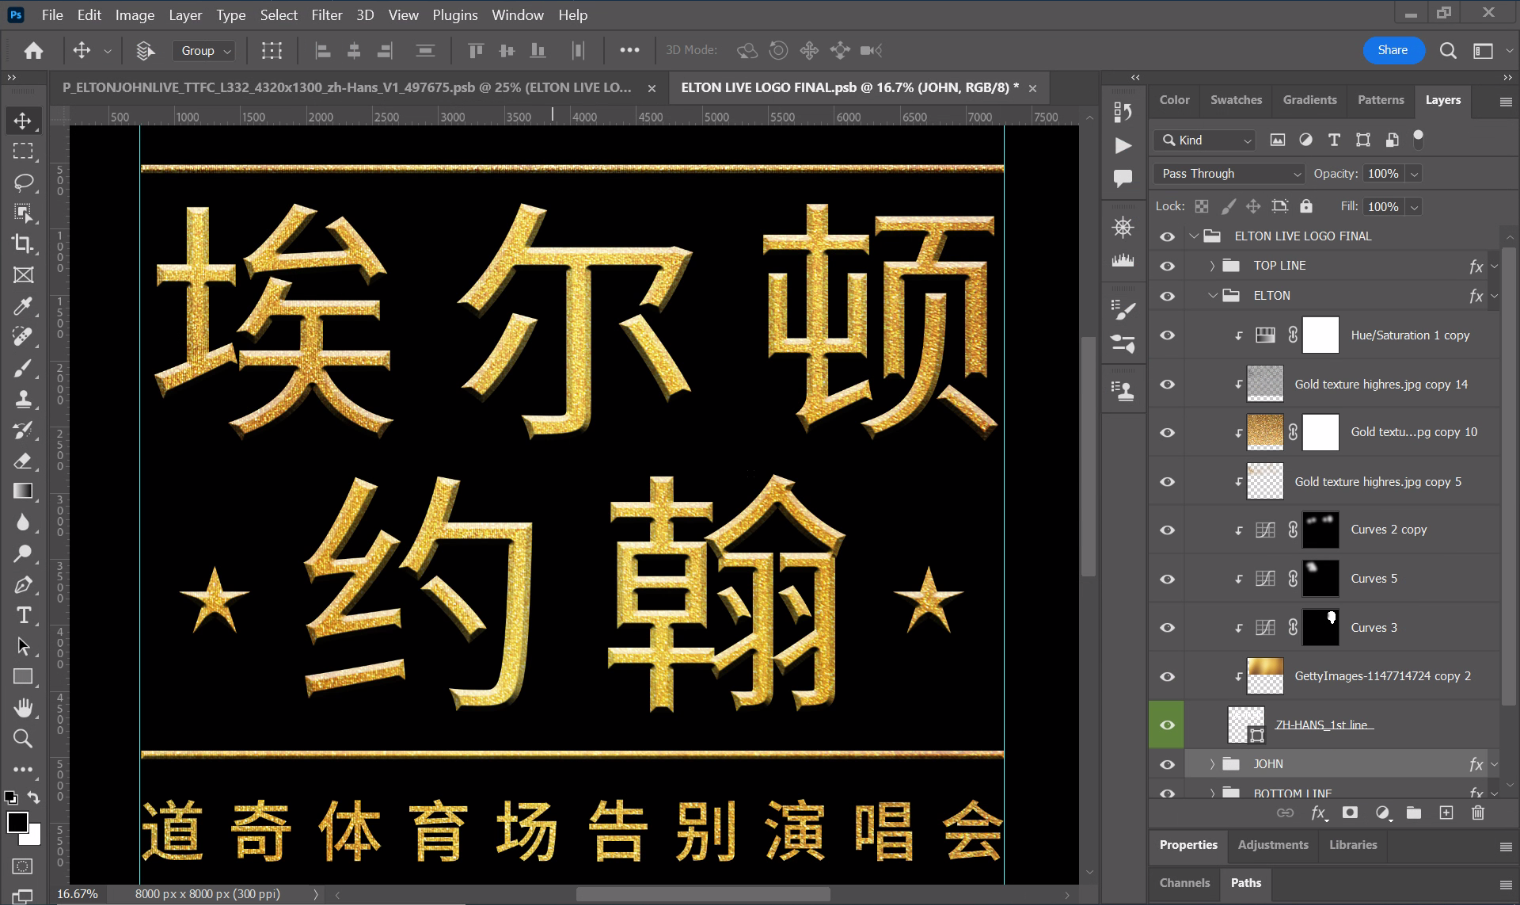This screenshot has height=905, width=1520.
Task: Select the Frame tool
Action: pyautogui.click(x=22, y=275)
